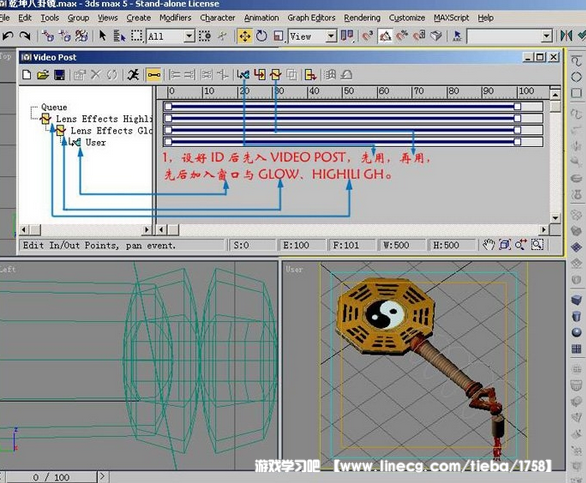Image resolution: width=586 pixels, height=483 pixels.
Task: Open the named selection sets editor icon
Action: tap(457, 36)
